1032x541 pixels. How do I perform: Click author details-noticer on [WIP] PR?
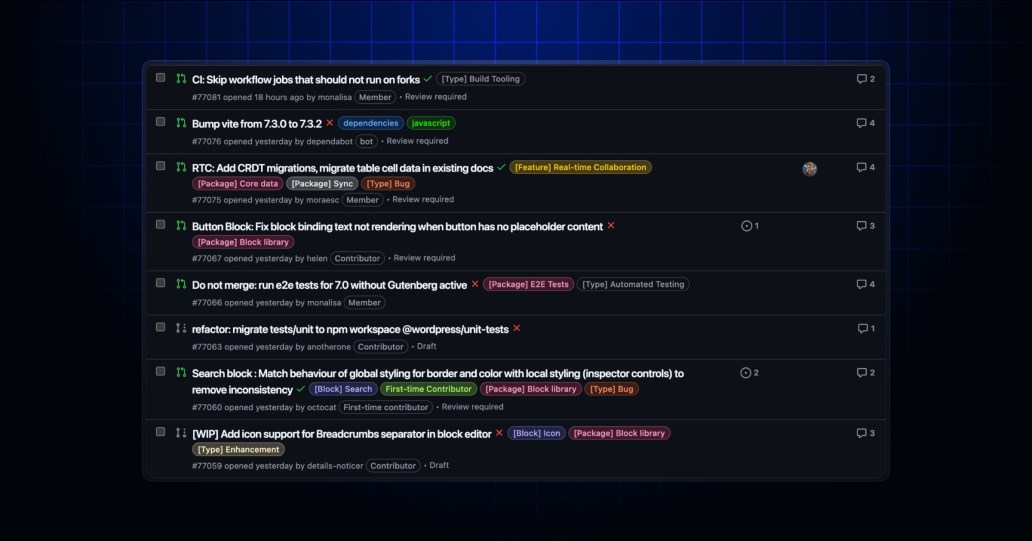tap(335, 466)
